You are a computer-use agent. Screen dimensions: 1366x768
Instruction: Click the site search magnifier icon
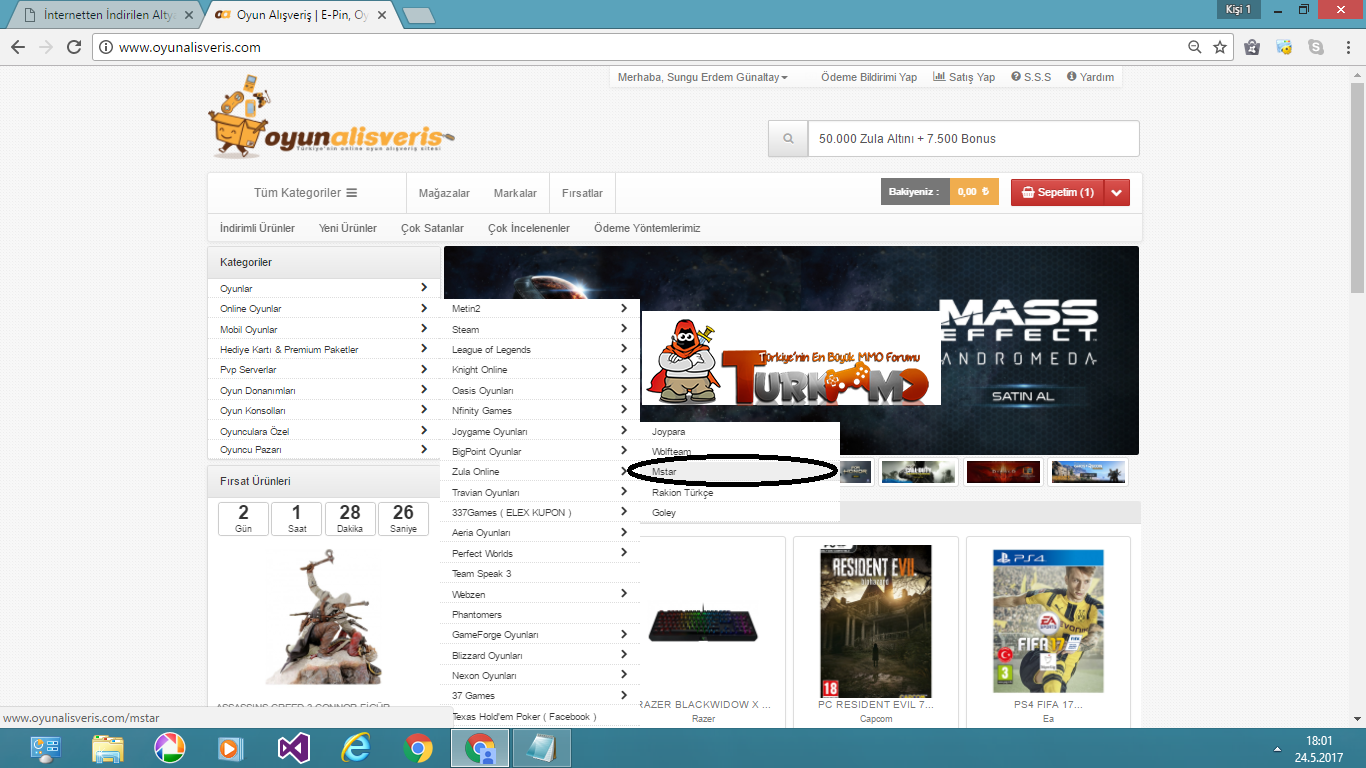coord(788,139)
